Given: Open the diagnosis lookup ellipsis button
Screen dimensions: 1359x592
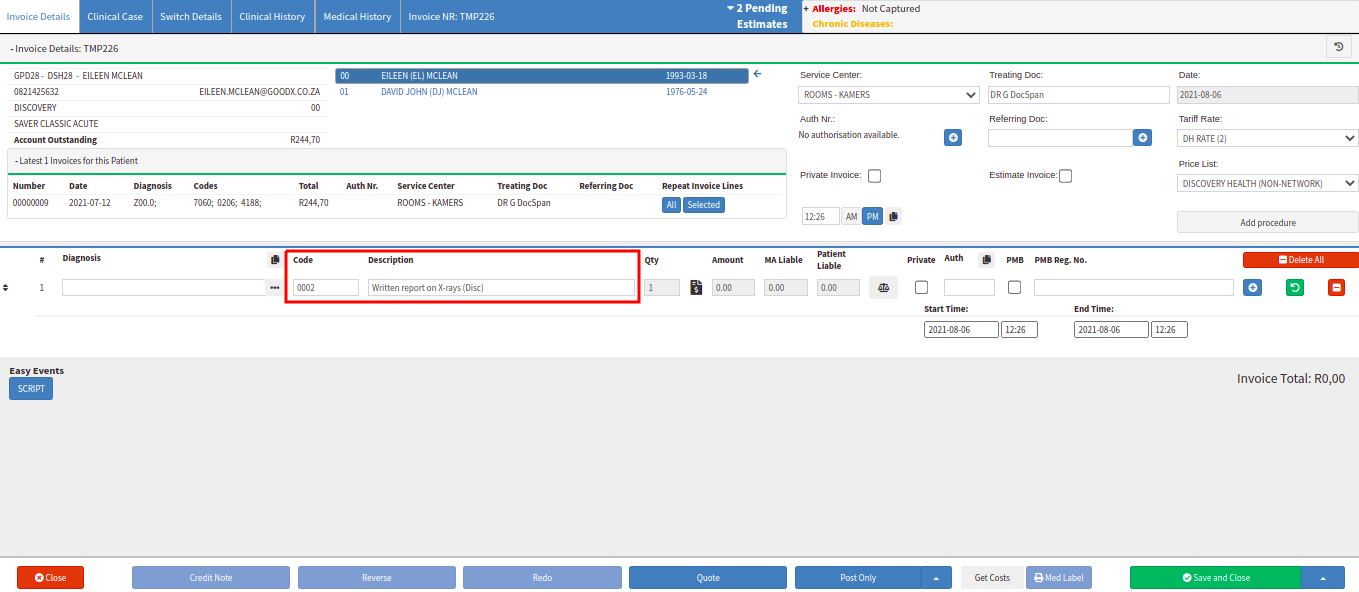Looking at the screenshot, I should 274,288.
